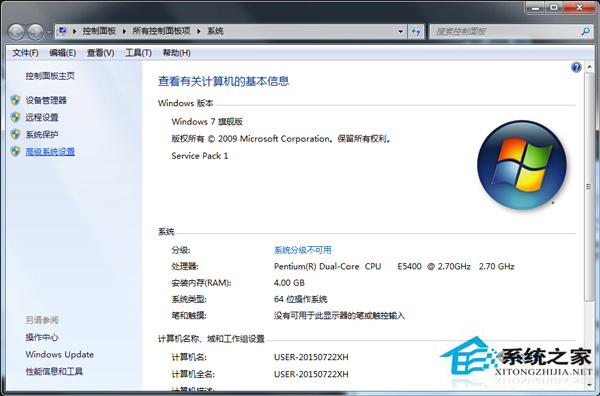Click the refresh button in address bar
This screenshot has width=600, height=396.
(416, 31)
